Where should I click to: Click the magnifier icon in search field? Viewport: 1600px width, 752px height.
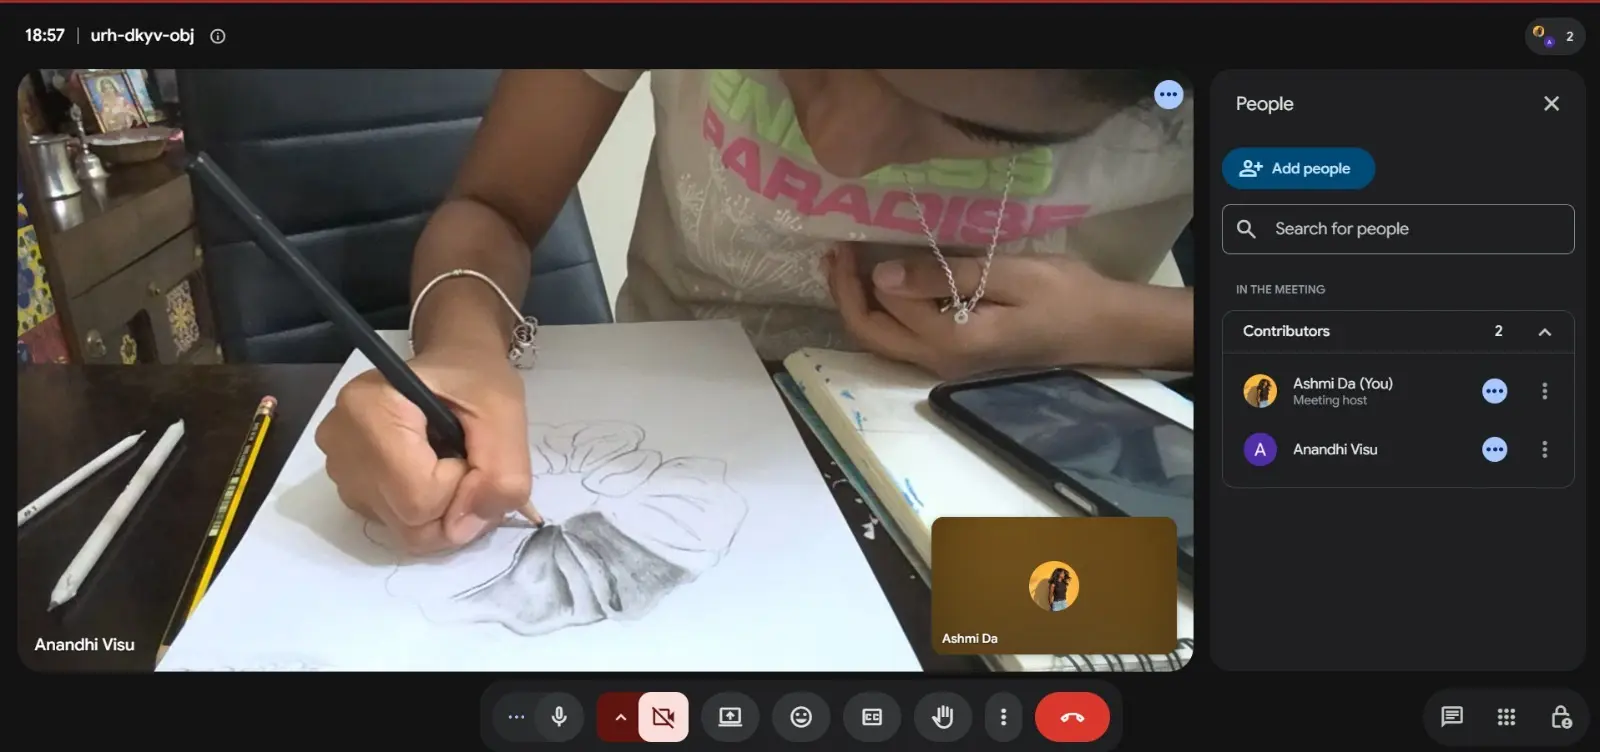point(1246,229)
